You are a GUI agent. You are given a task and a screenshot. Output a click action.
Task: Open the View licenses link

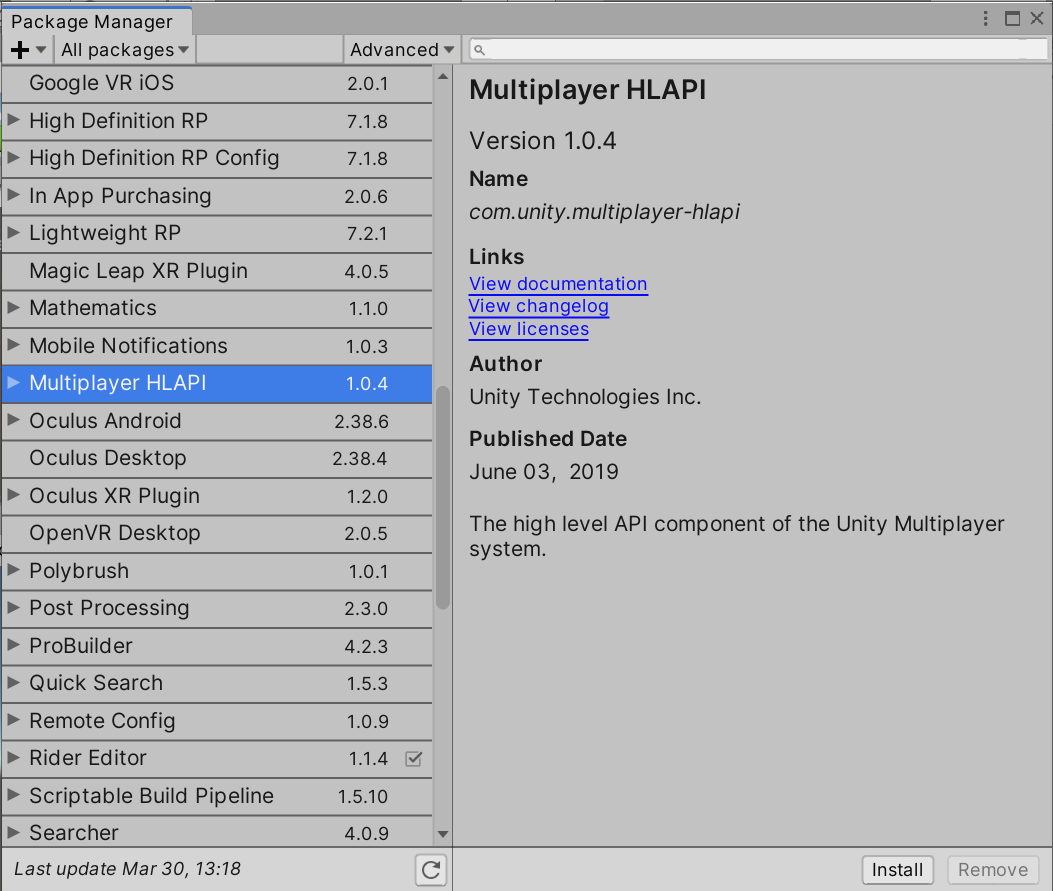pyautogui.click(x=529, y=329)
